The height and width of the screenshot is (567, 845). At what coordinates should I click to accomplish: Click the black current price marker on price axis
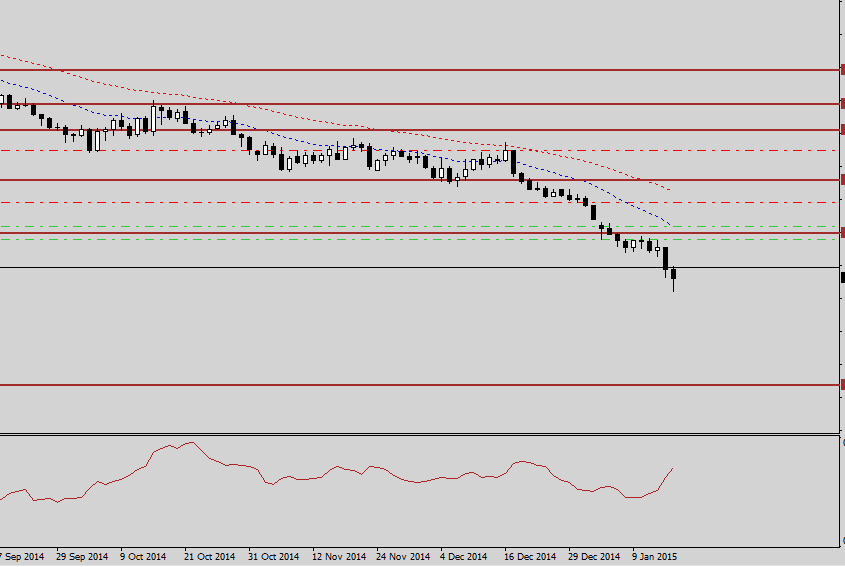click(842, 277)
